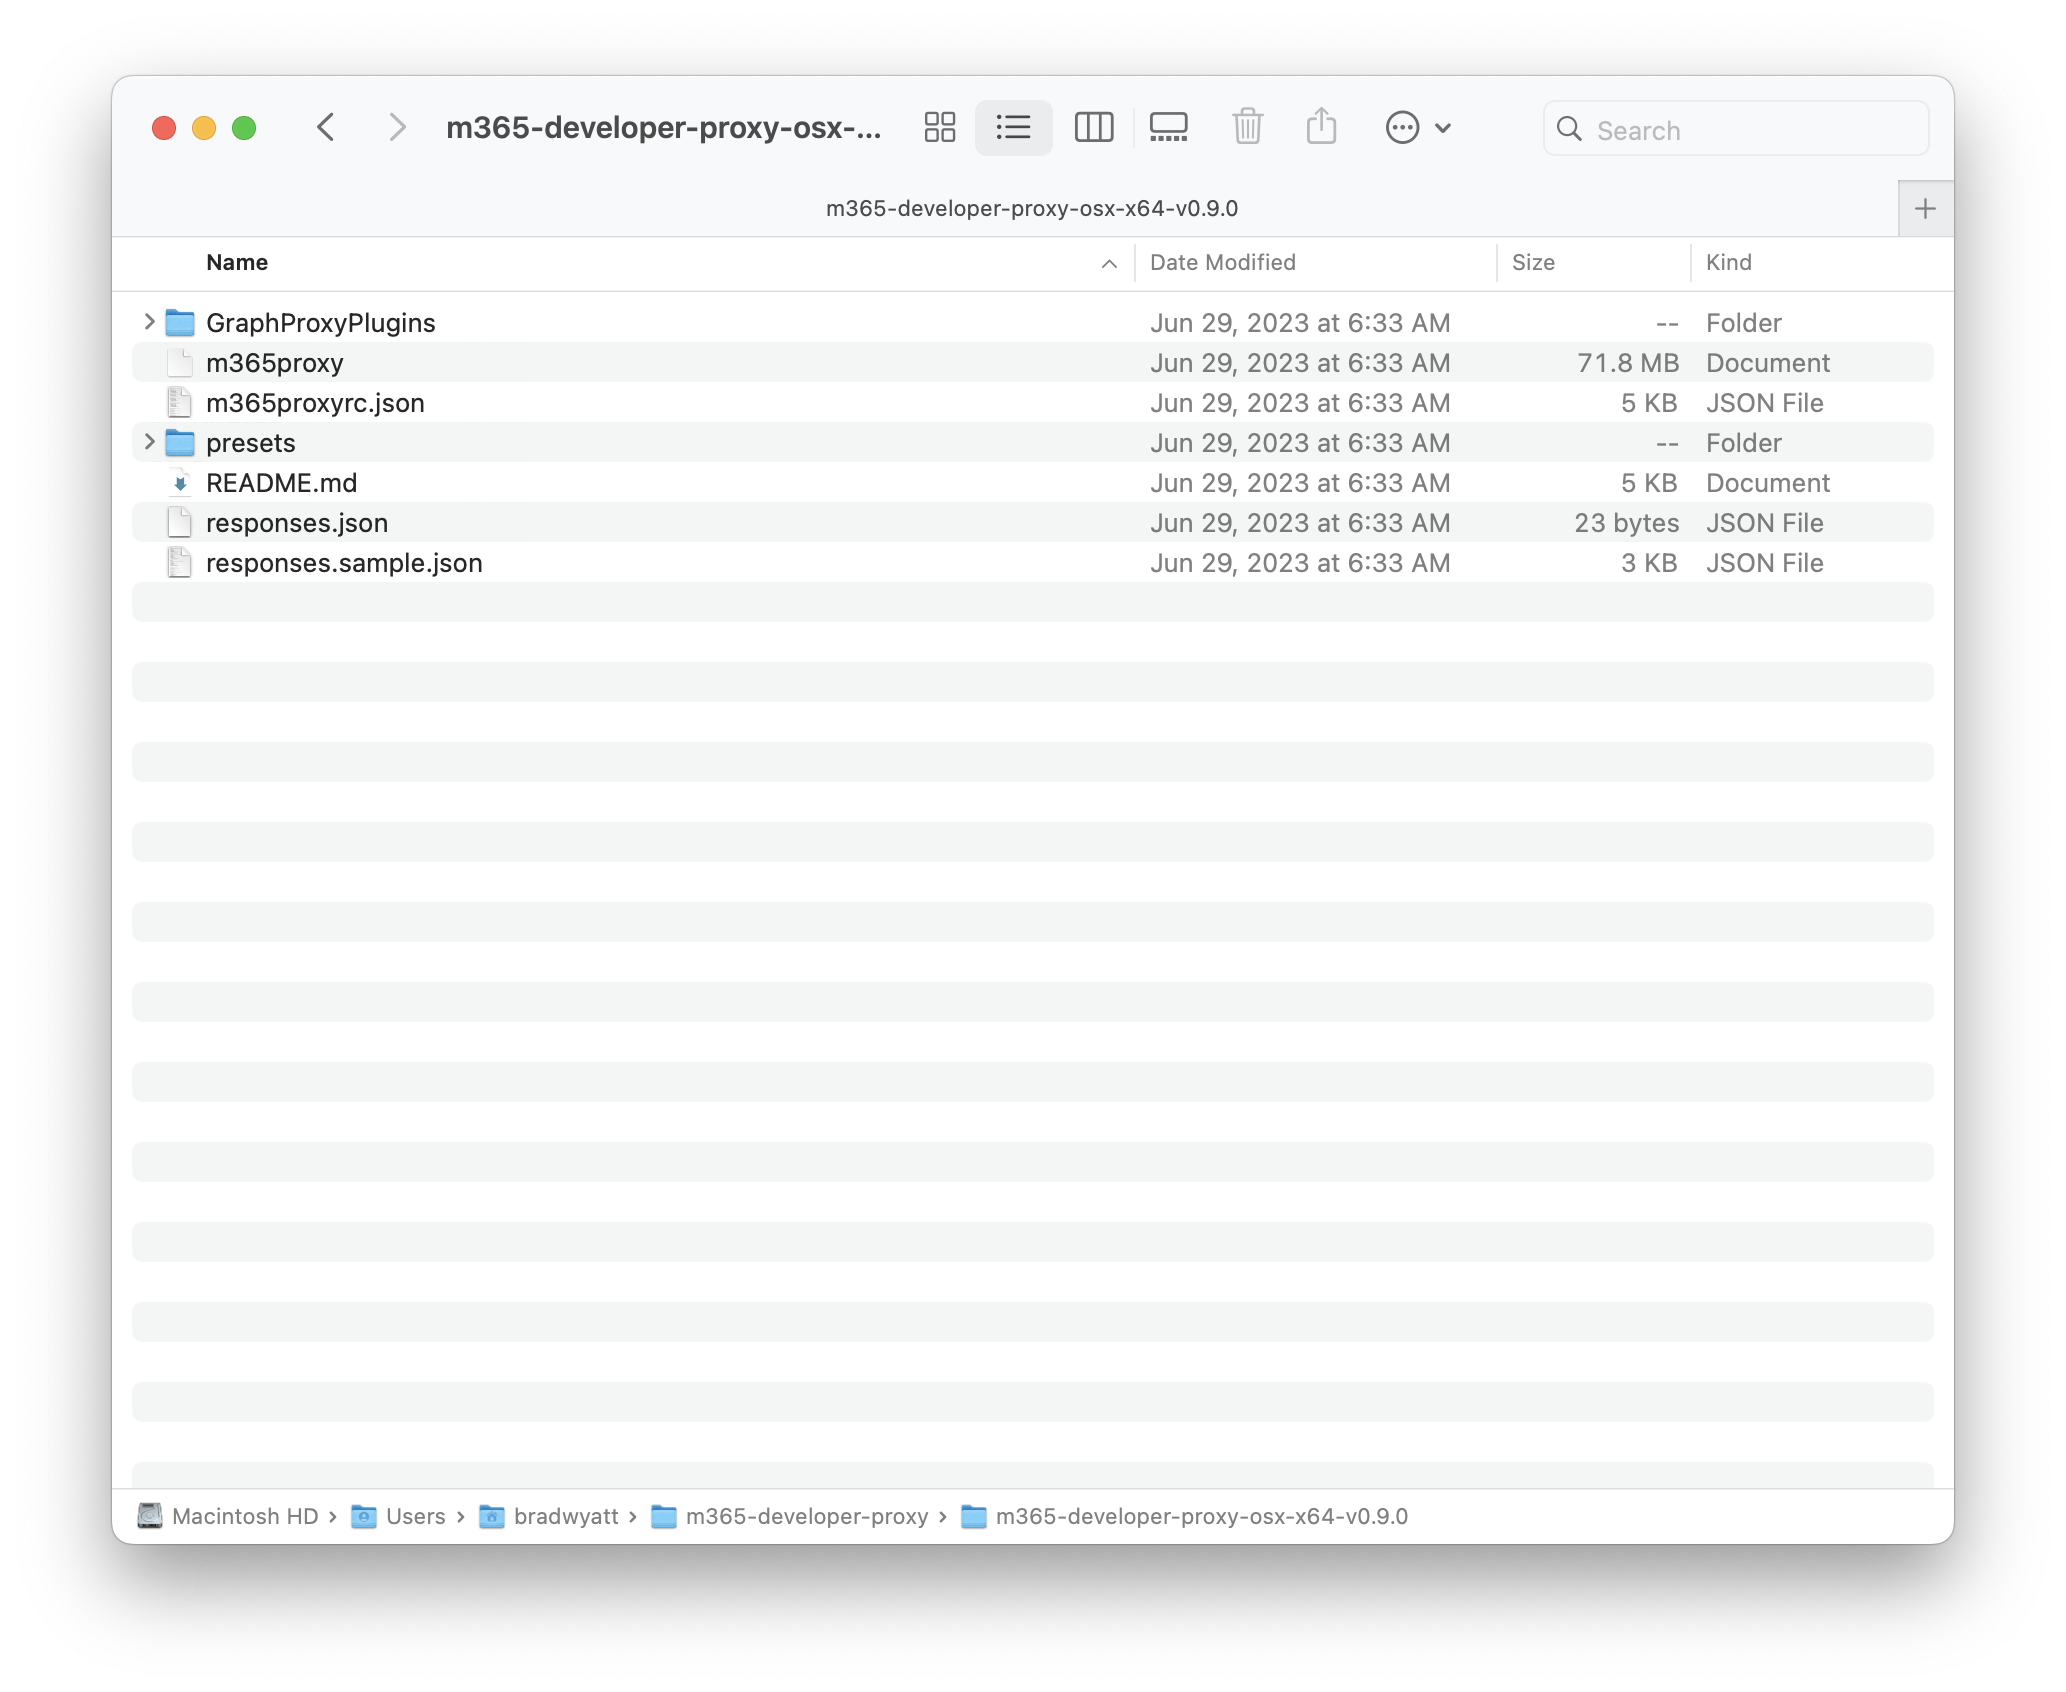Click the 23 bytes size cell
The image size is (2066, 1692).
point(1626,523)
